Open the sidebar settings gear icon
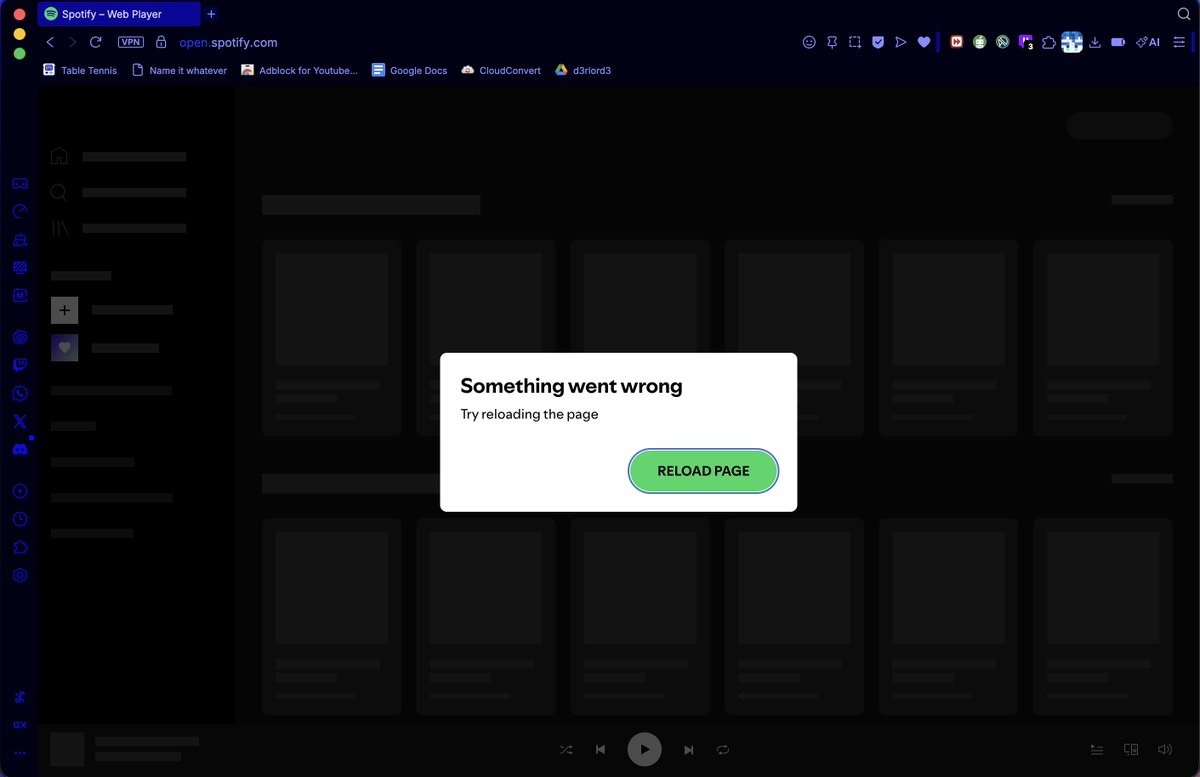Screen dimensions: 1200x777 pyautogui.click(x=19, y=576)
